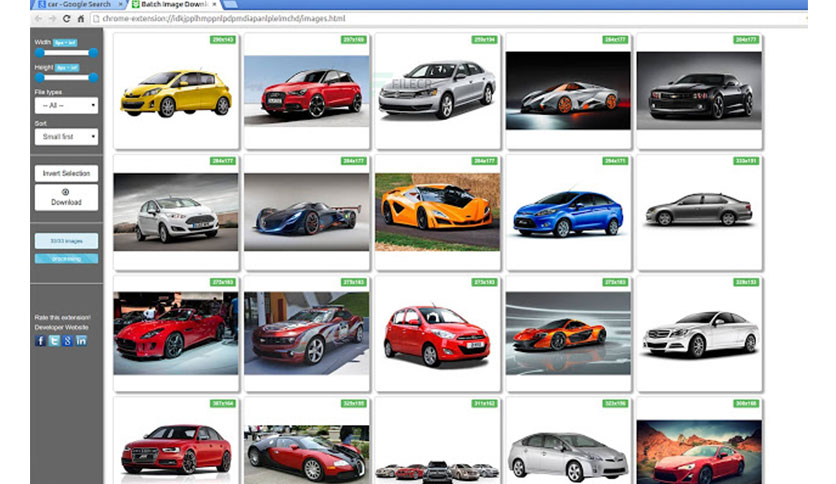Click the size badge on white Mercedes card
This screenshot has width=836, height=484.
pyautogui.click(x=746, y=282)
